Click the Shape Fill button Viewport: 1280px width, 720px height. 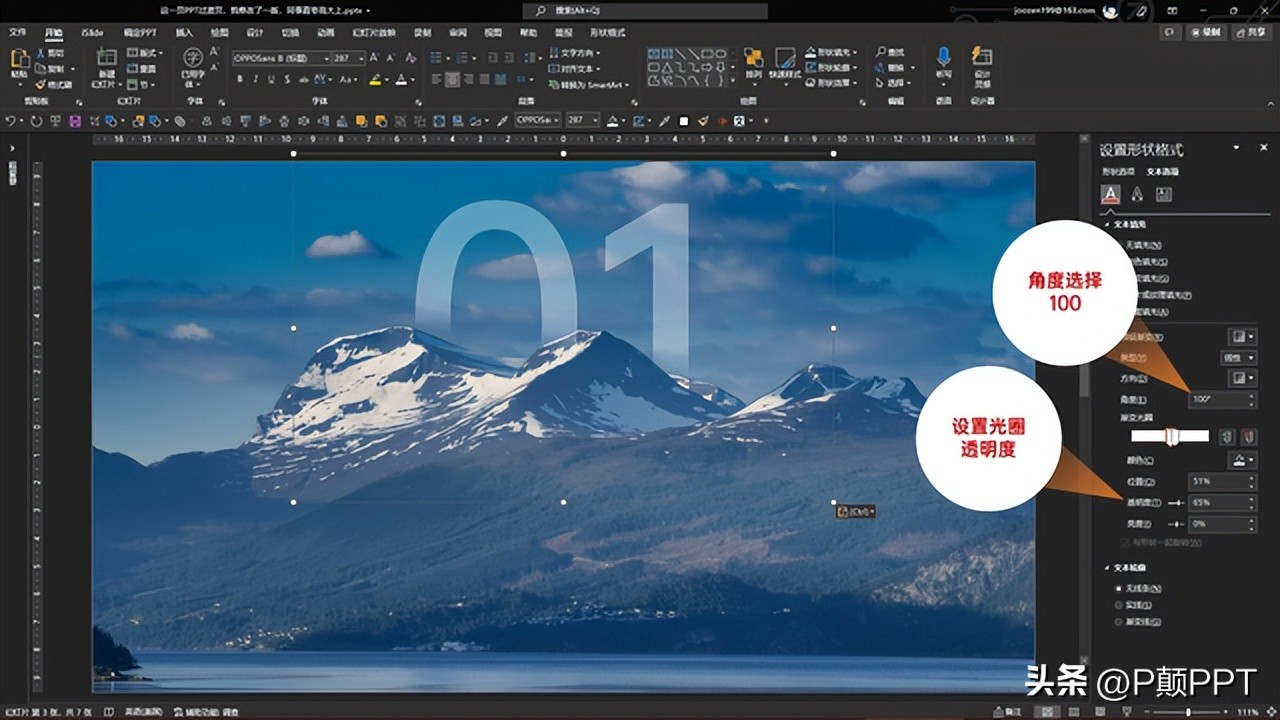click(x=833, y=52)
